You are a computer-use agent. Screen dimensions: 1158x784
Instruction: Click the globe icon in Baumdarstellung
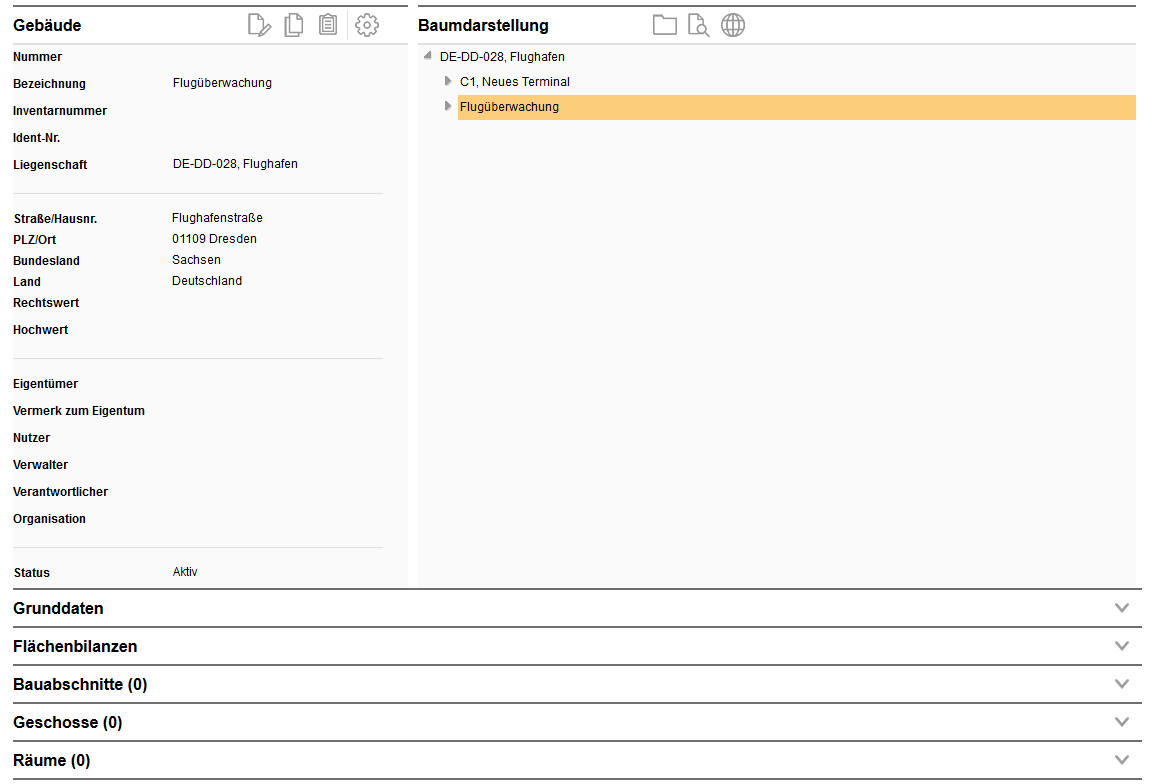(x=733, y=26)
